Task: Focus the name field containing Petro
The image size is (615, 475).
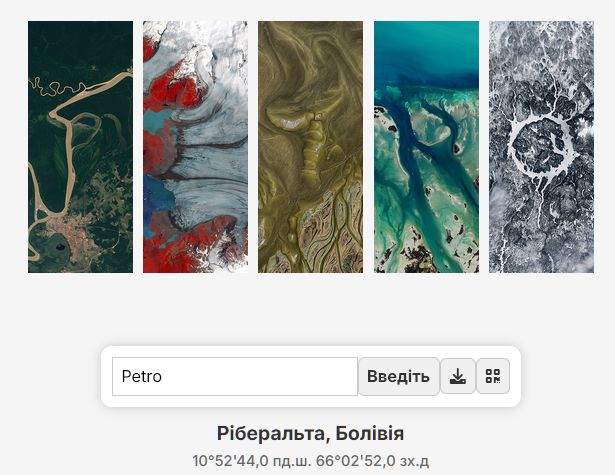Action: [x=234, y=376]
